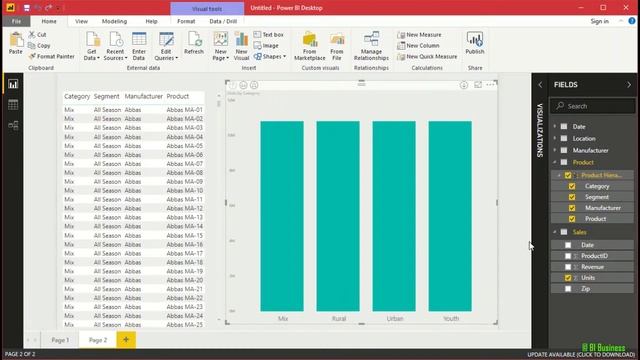This screenshot has width=640, height=360.
Task: Insert a Text box
Action: tap(269, 35)
